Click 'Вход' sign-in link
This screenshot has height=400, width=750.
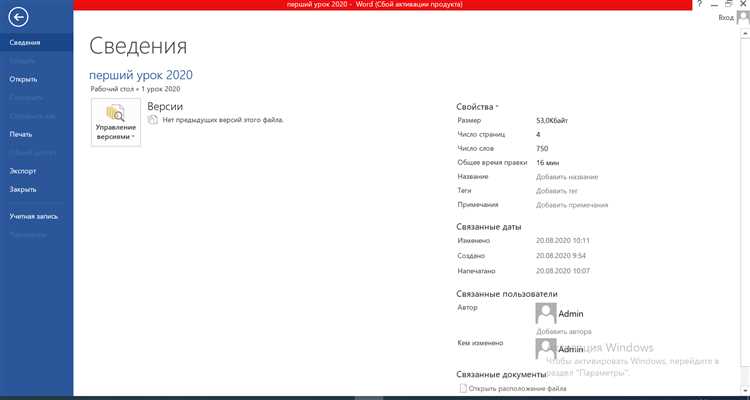(726, 17)
